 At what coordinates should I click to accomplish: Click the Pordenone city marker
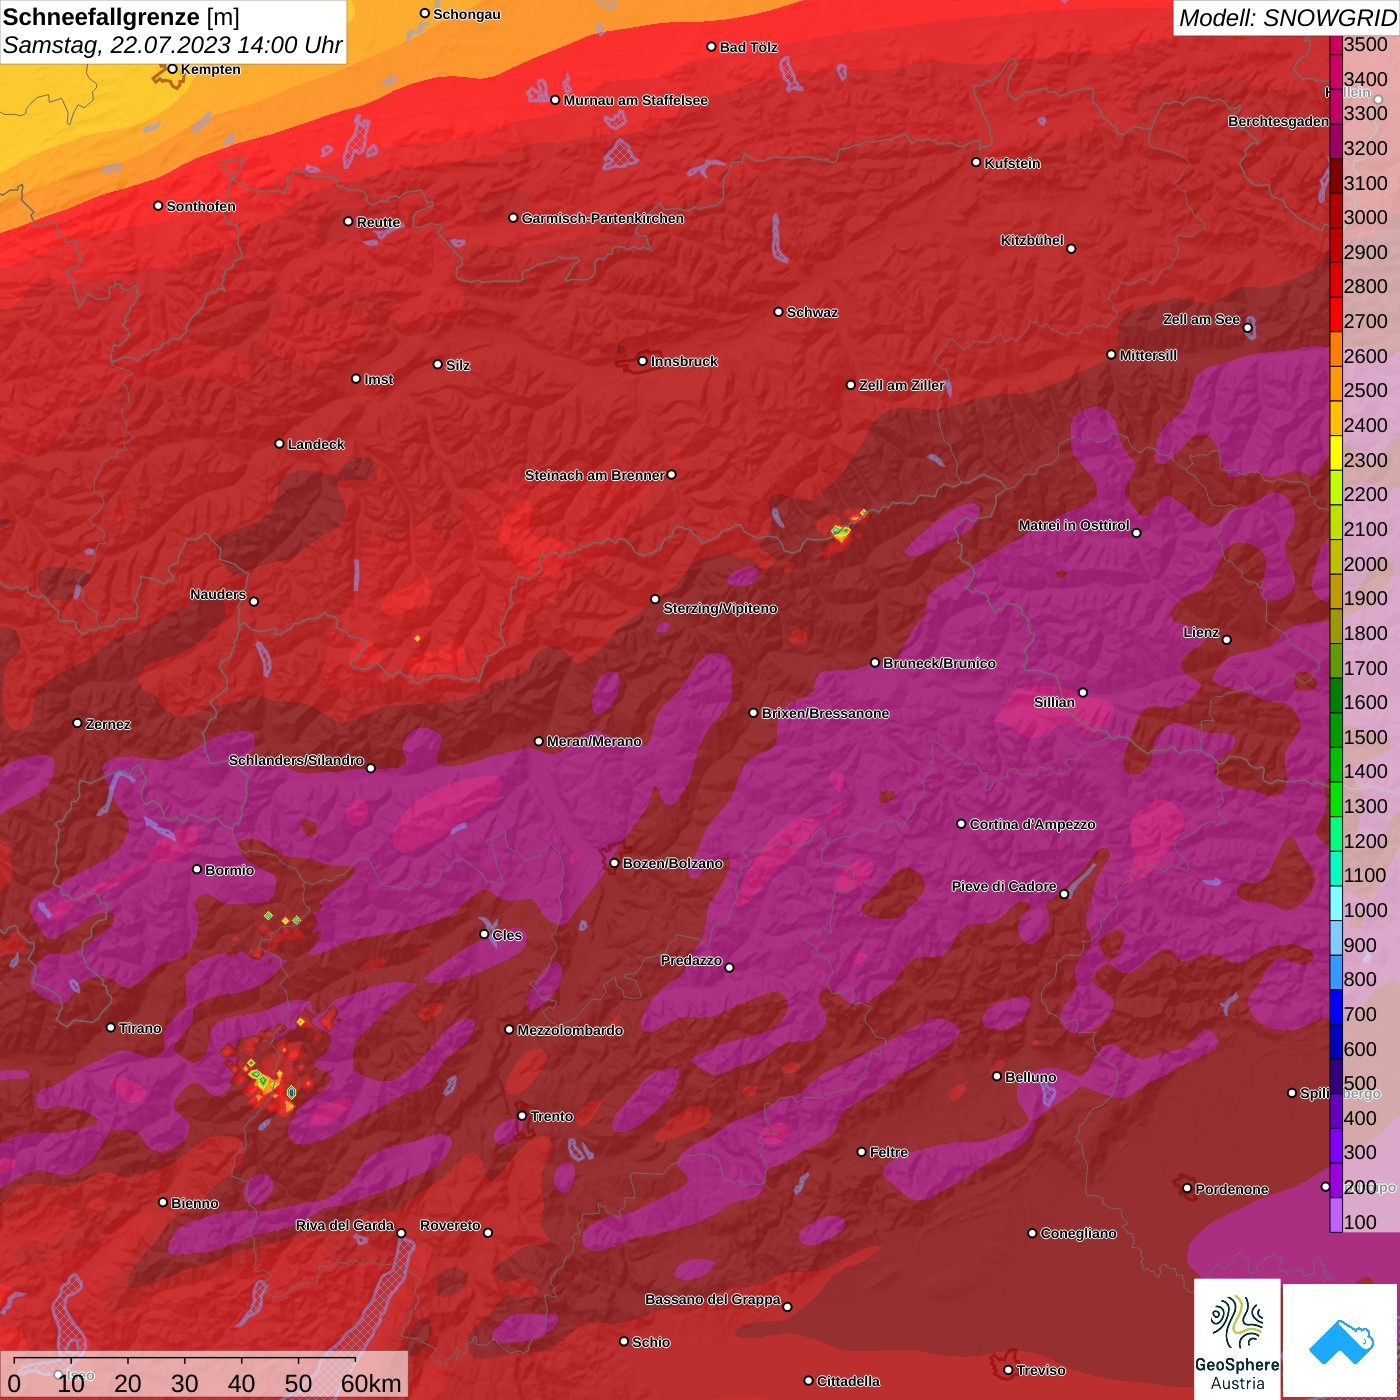click(1187, 1188)
